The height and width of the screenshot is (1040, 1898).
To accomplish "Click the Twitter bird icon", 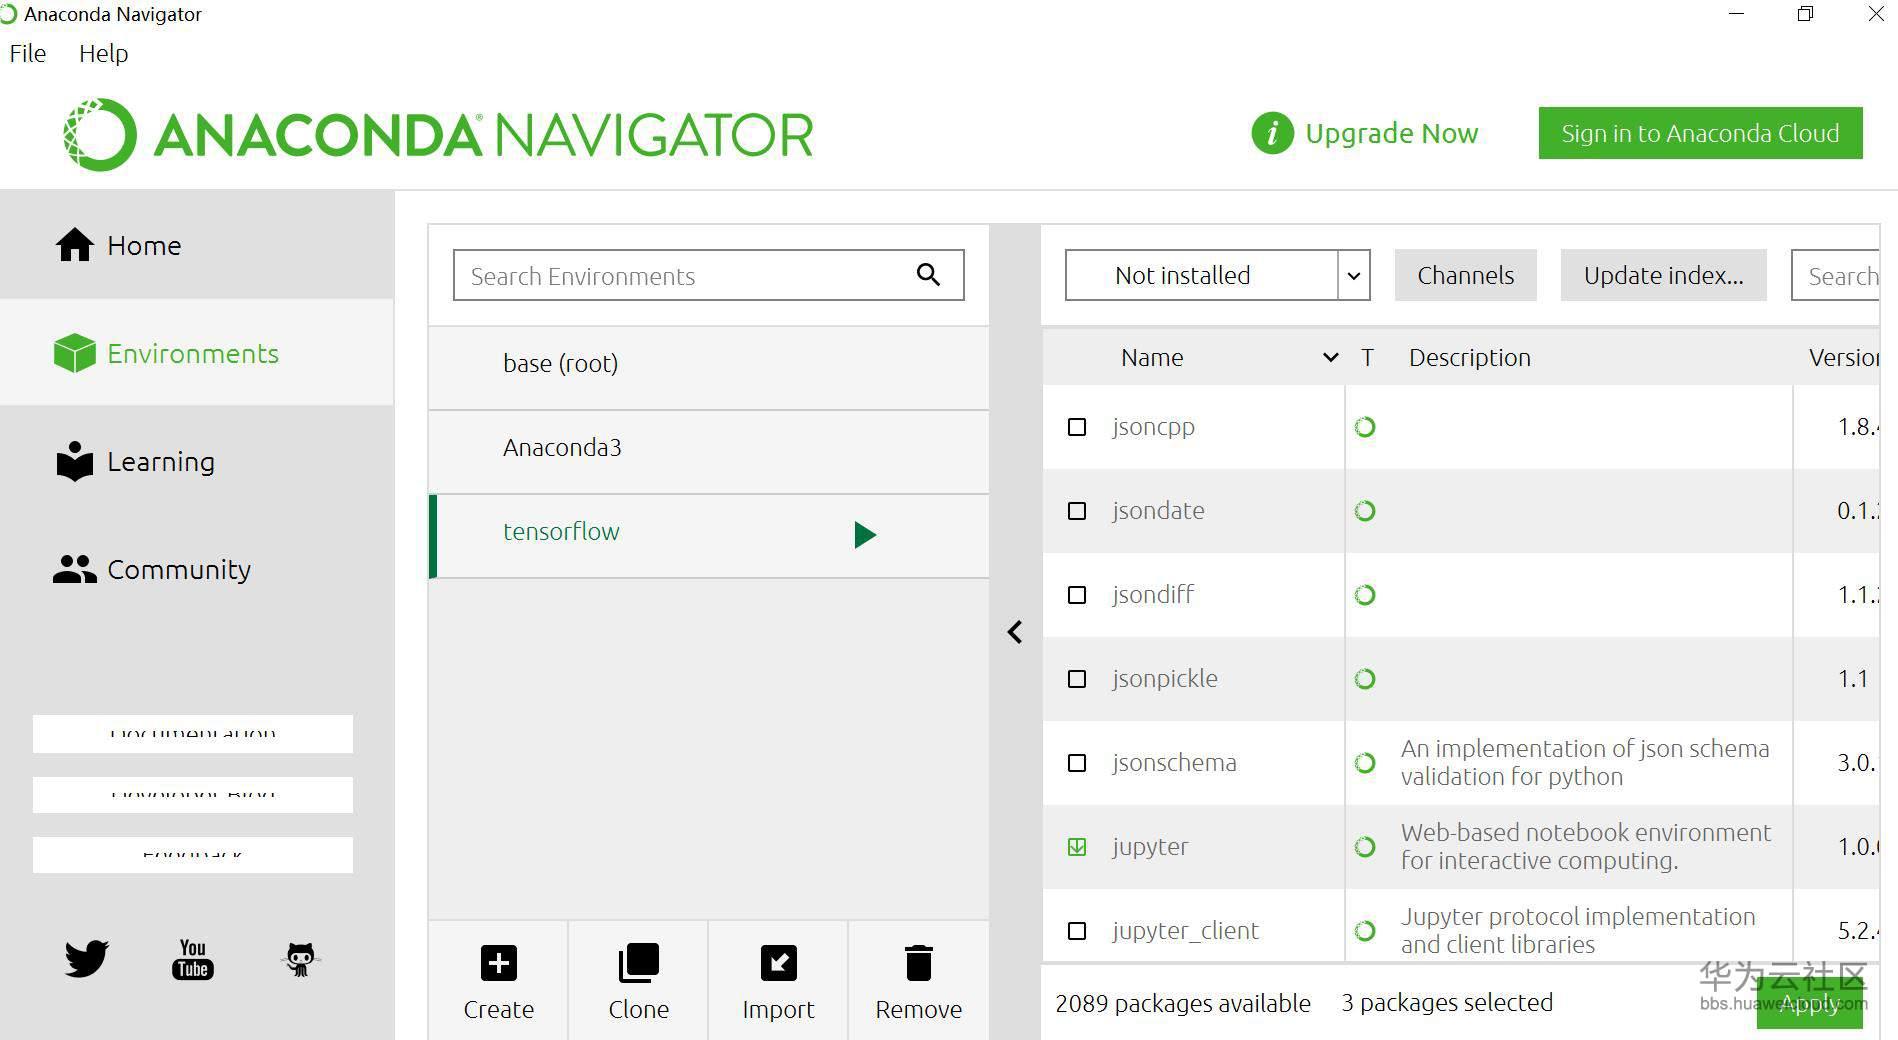I will coord(87,958).
